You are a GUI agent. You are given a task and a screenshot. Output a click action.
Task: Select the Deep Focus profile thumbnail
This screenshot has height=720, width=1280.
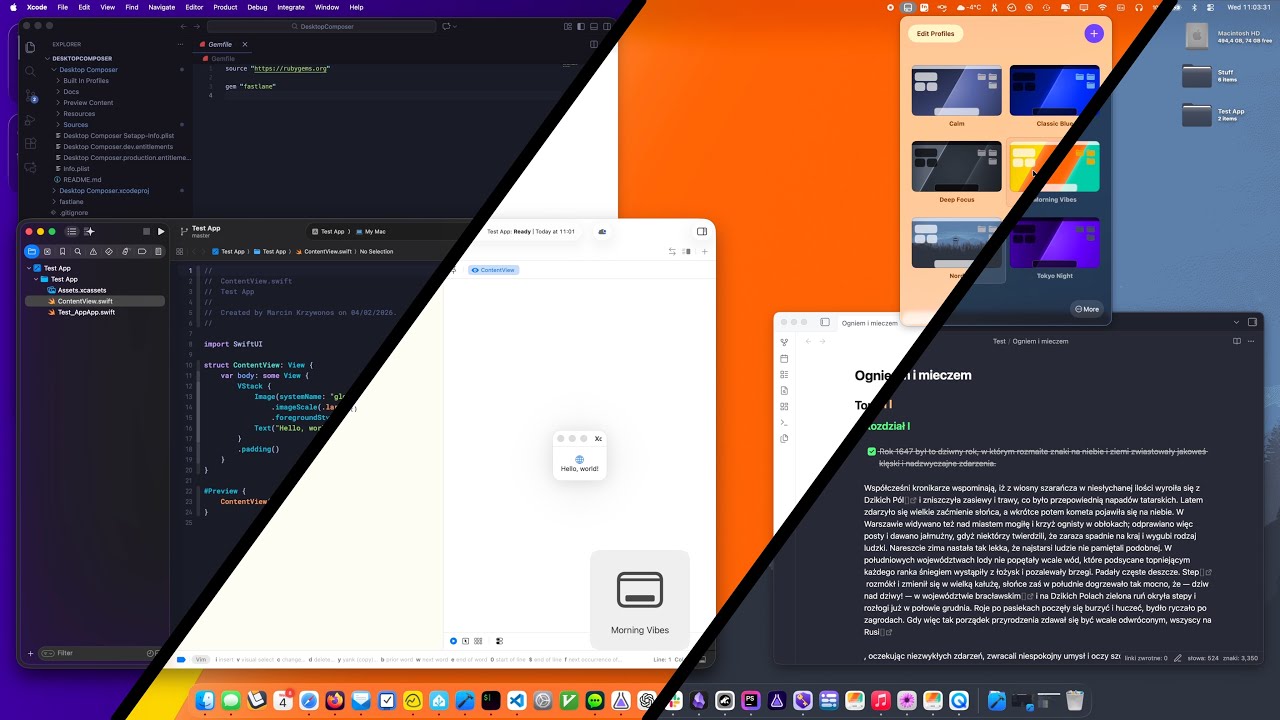(x=956, y=167)
